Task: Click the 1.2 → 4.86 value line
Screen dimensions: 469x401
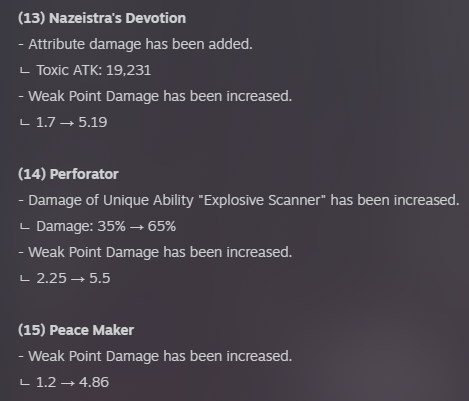Action: 72,382
